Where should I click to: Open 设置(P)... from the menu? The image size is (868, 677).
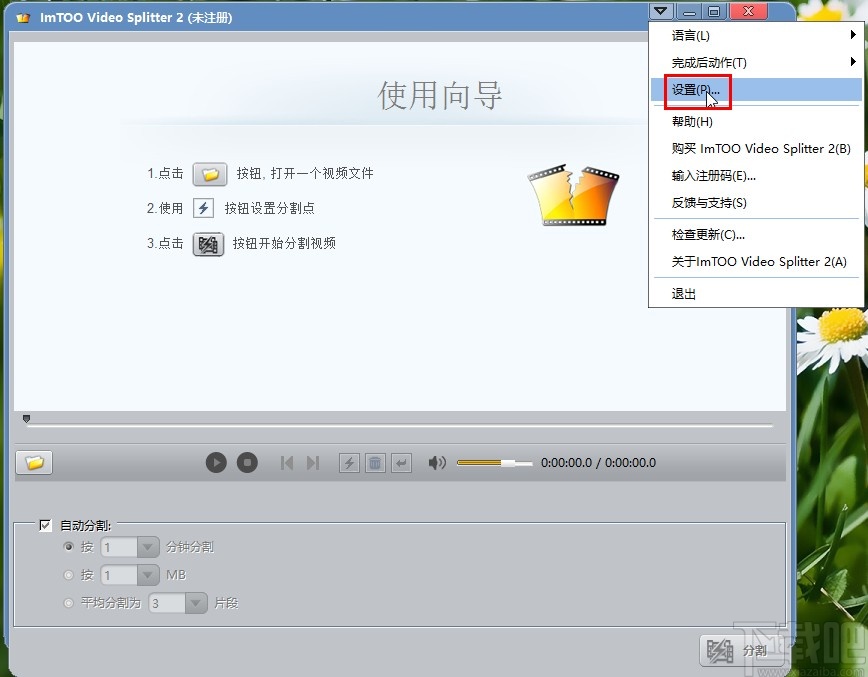pyautogui.click(x=757, y=90)
